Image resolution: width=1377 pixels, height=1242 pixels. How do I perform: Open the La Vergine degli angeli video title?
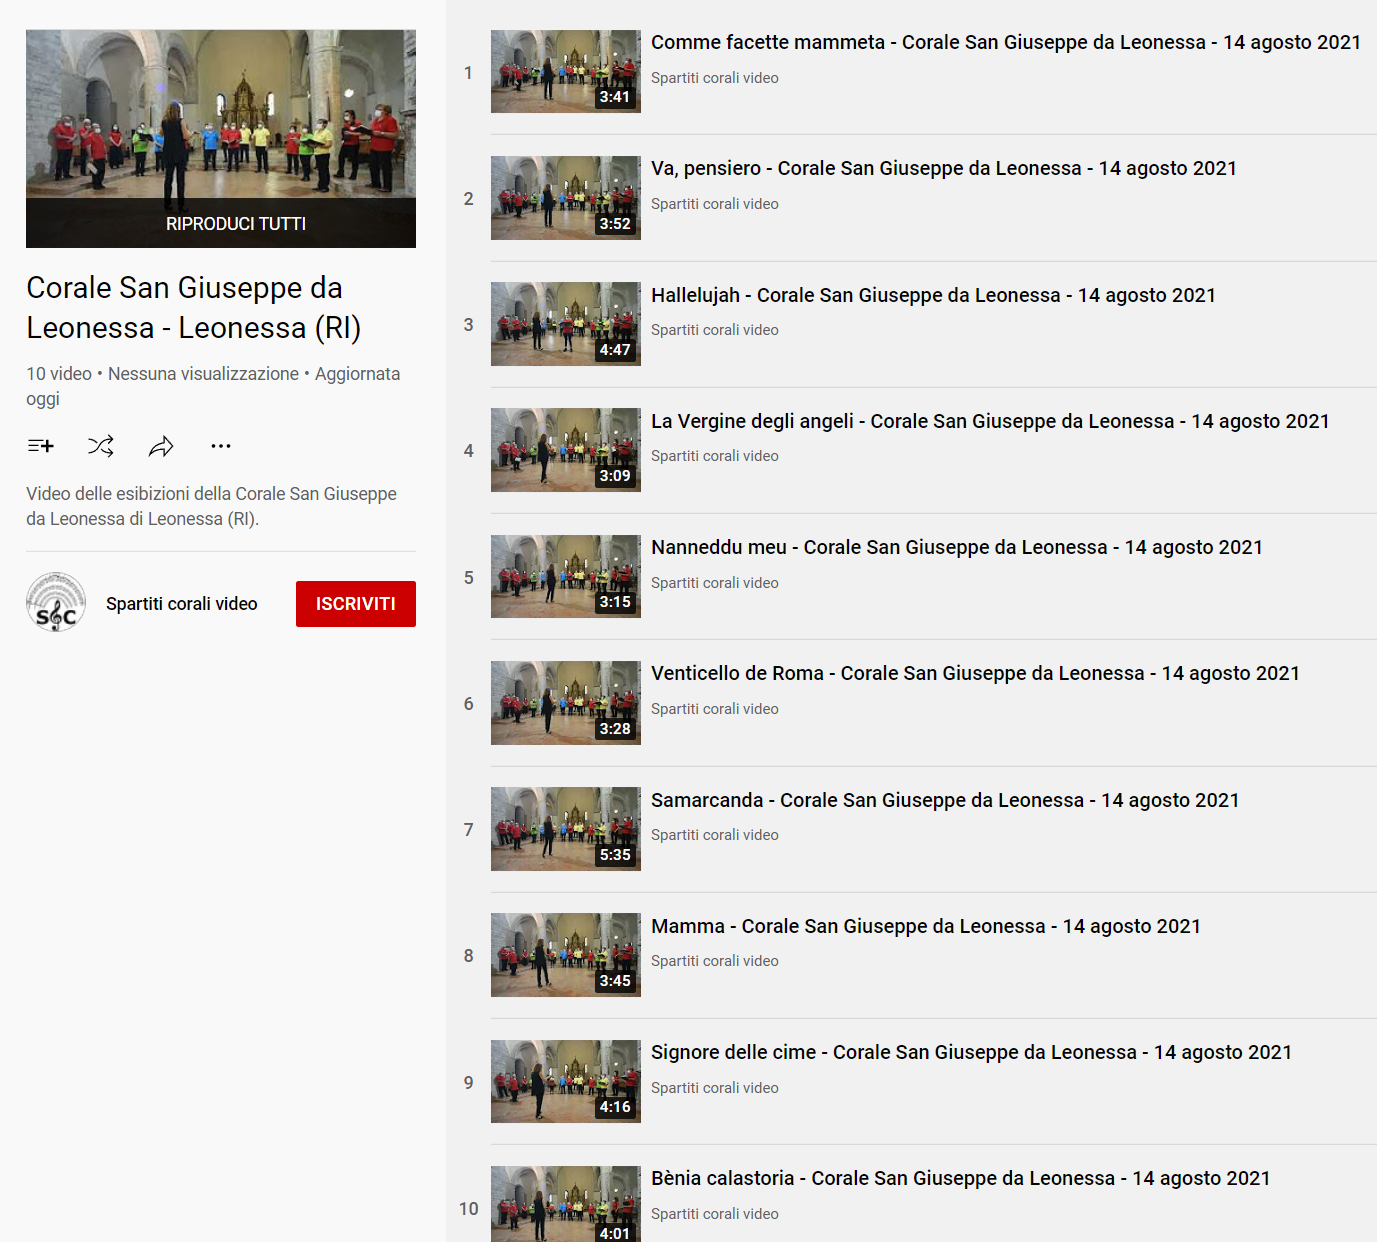coord(990,421)
